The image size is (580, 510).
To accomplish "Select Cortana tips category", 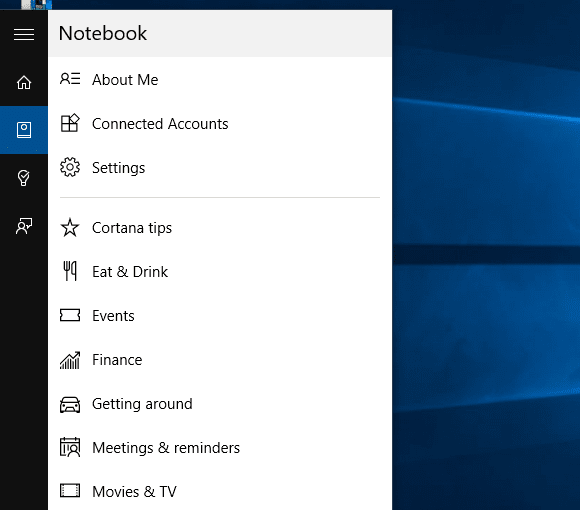I will [x=220, y=227].
